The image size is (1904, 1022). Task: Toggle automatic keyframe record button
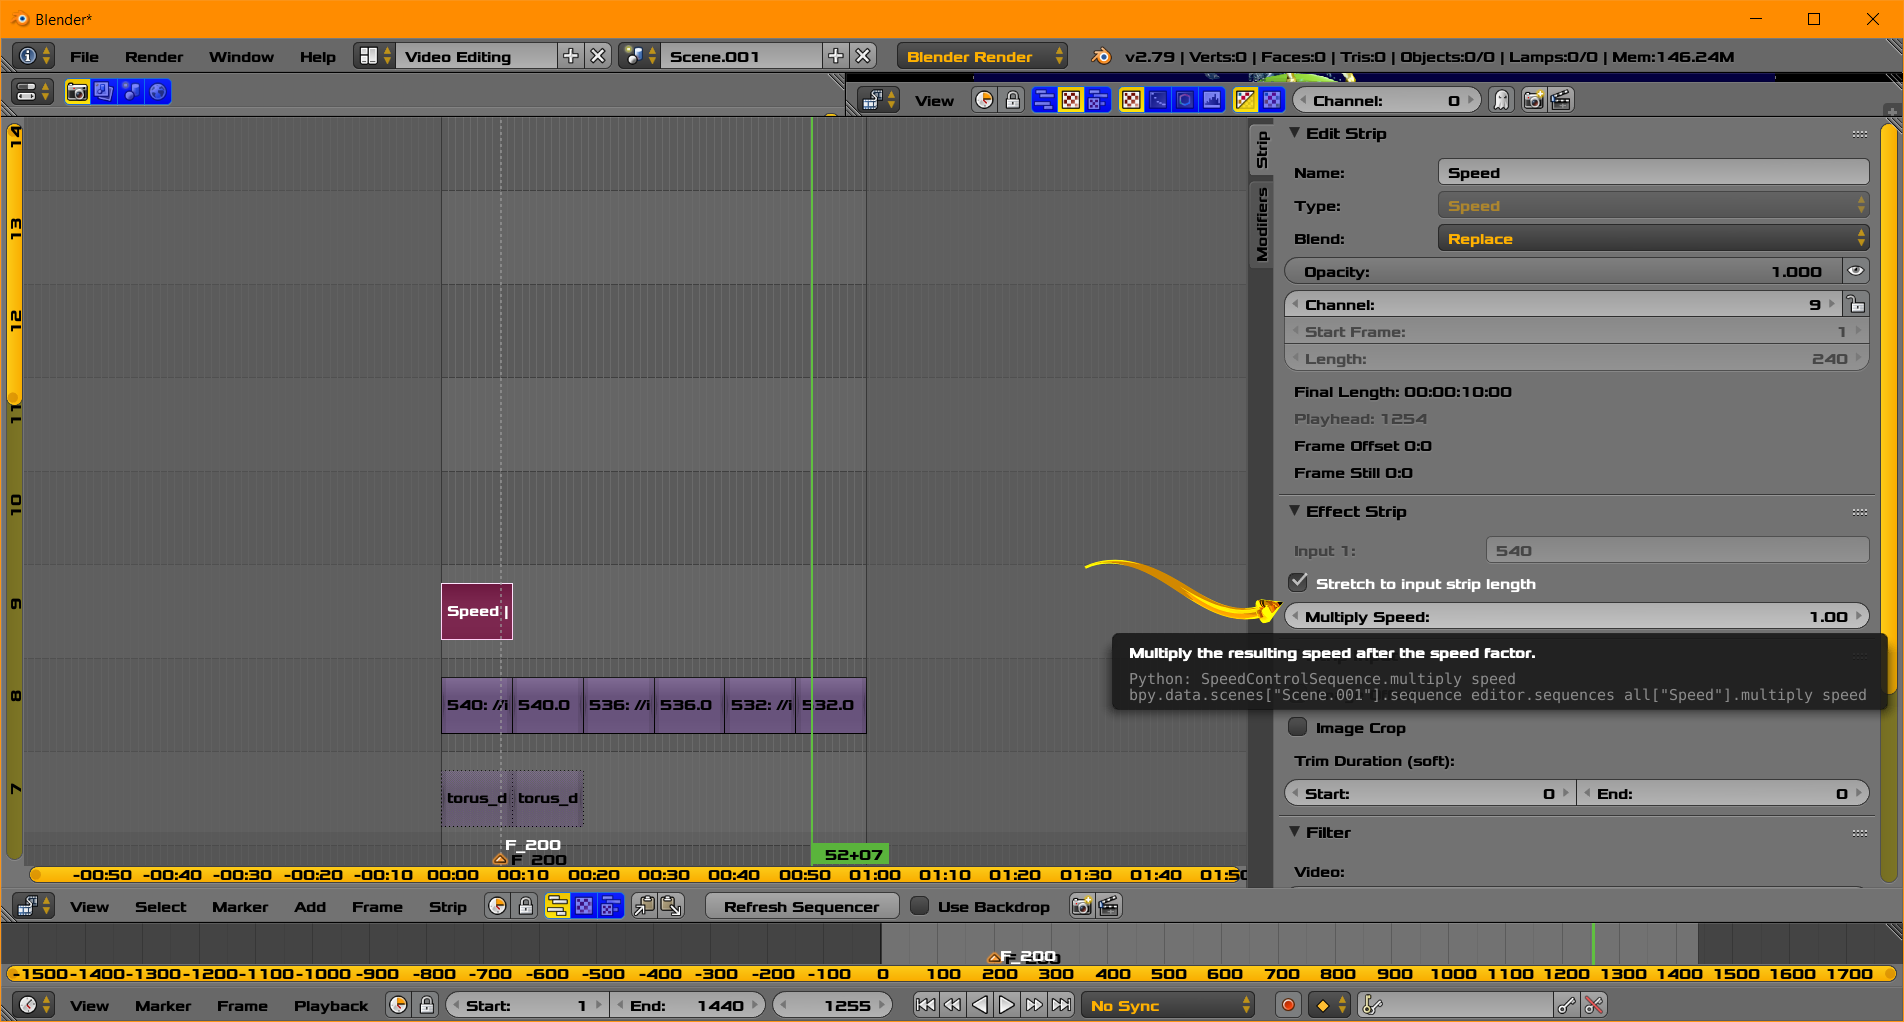coord(1288,1005)
